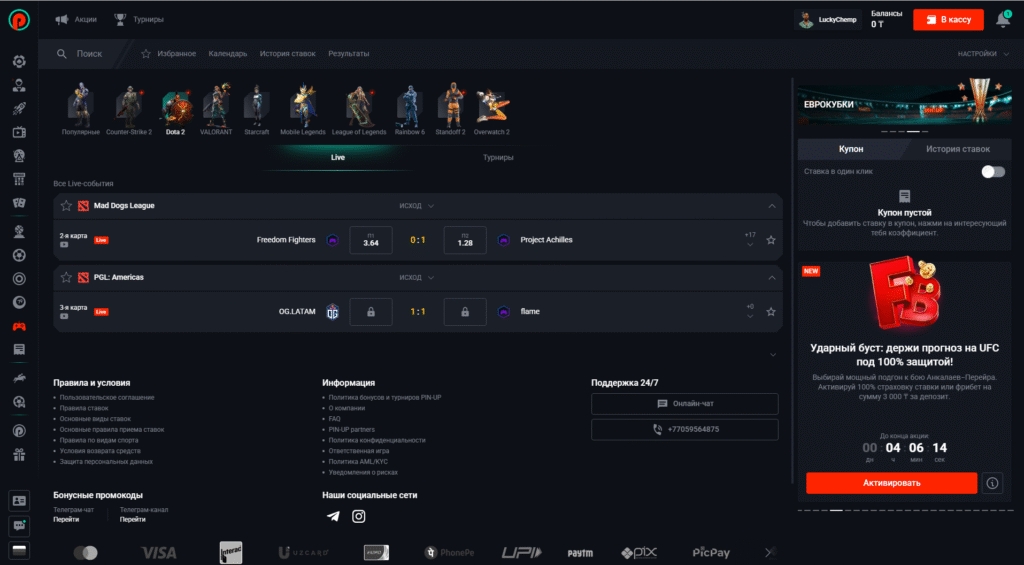This screenshot has height=565, width=1024.
Task: Click the promo info circle icon
Action: point(992,483)
